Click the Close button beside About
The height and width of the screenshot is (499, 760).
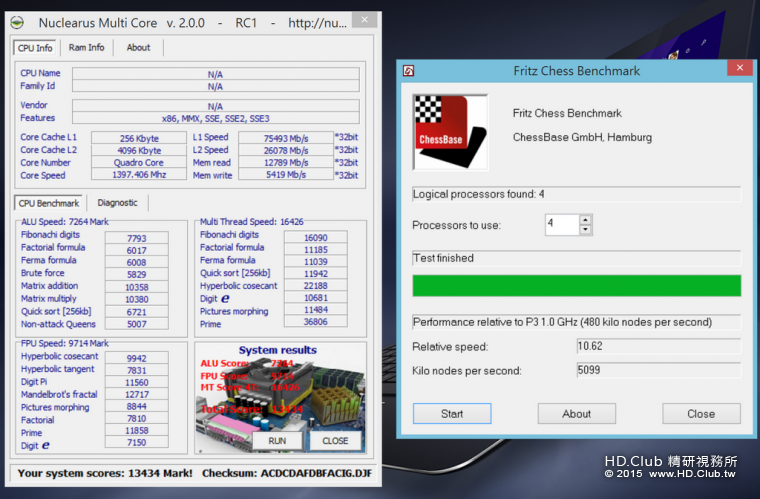[700, 414]
